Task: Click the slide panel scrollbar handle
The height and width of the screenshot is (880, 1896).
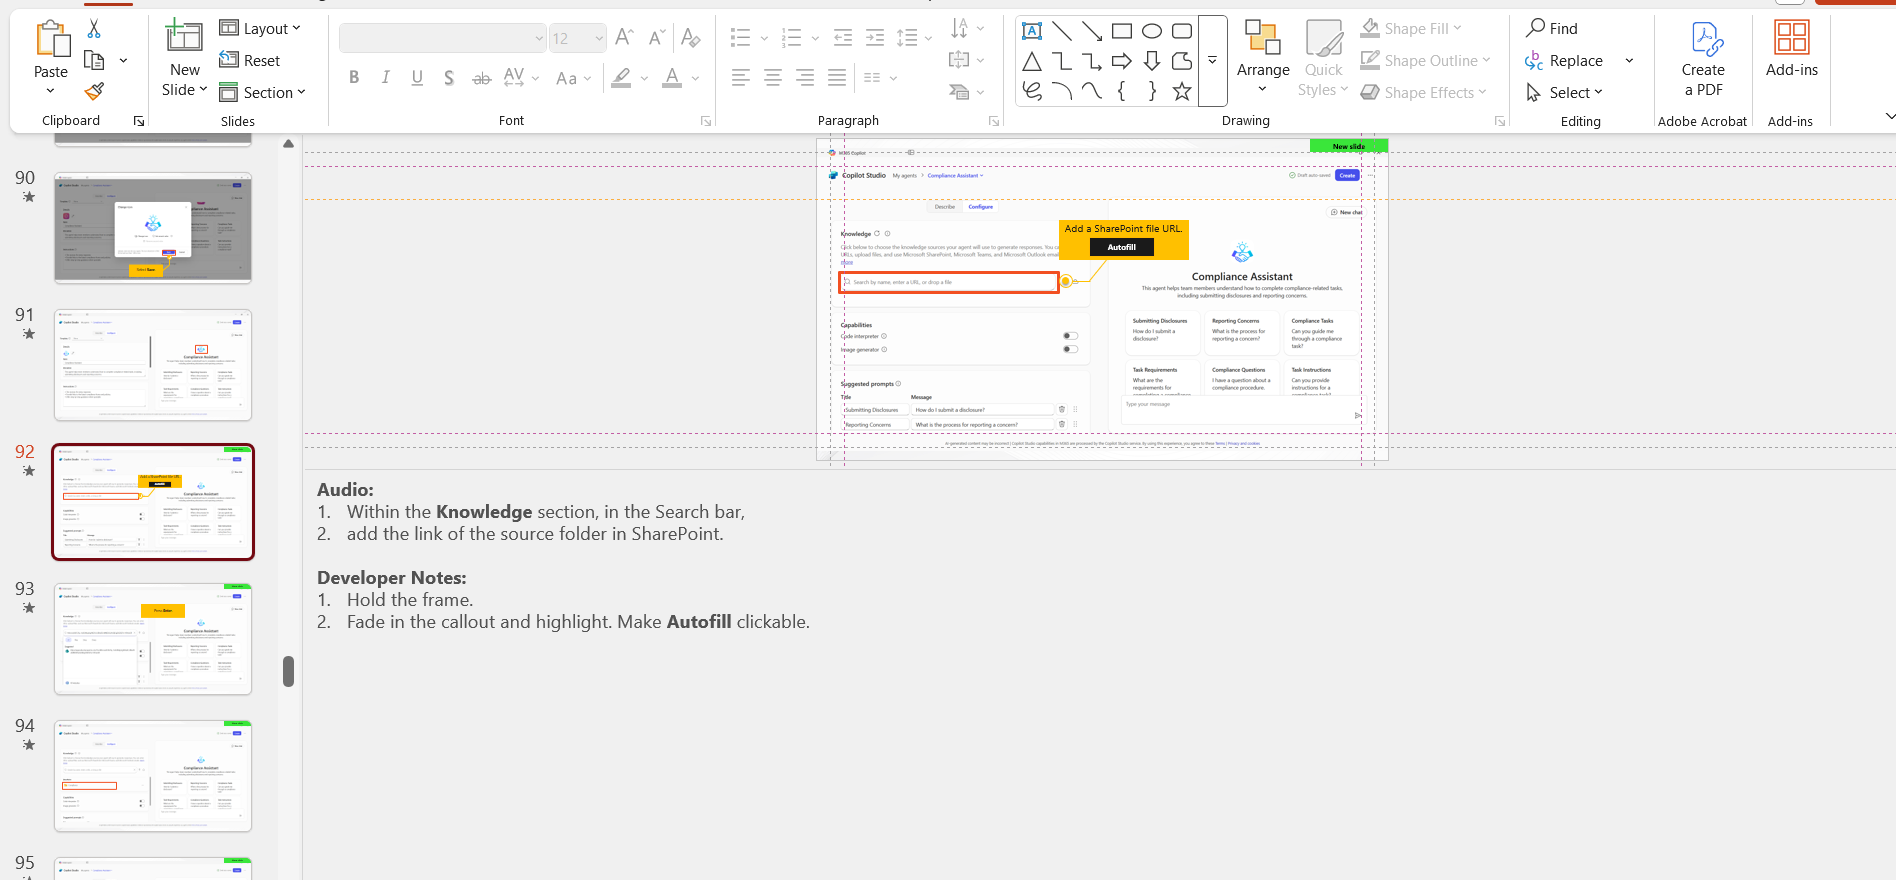Action: 288,671
